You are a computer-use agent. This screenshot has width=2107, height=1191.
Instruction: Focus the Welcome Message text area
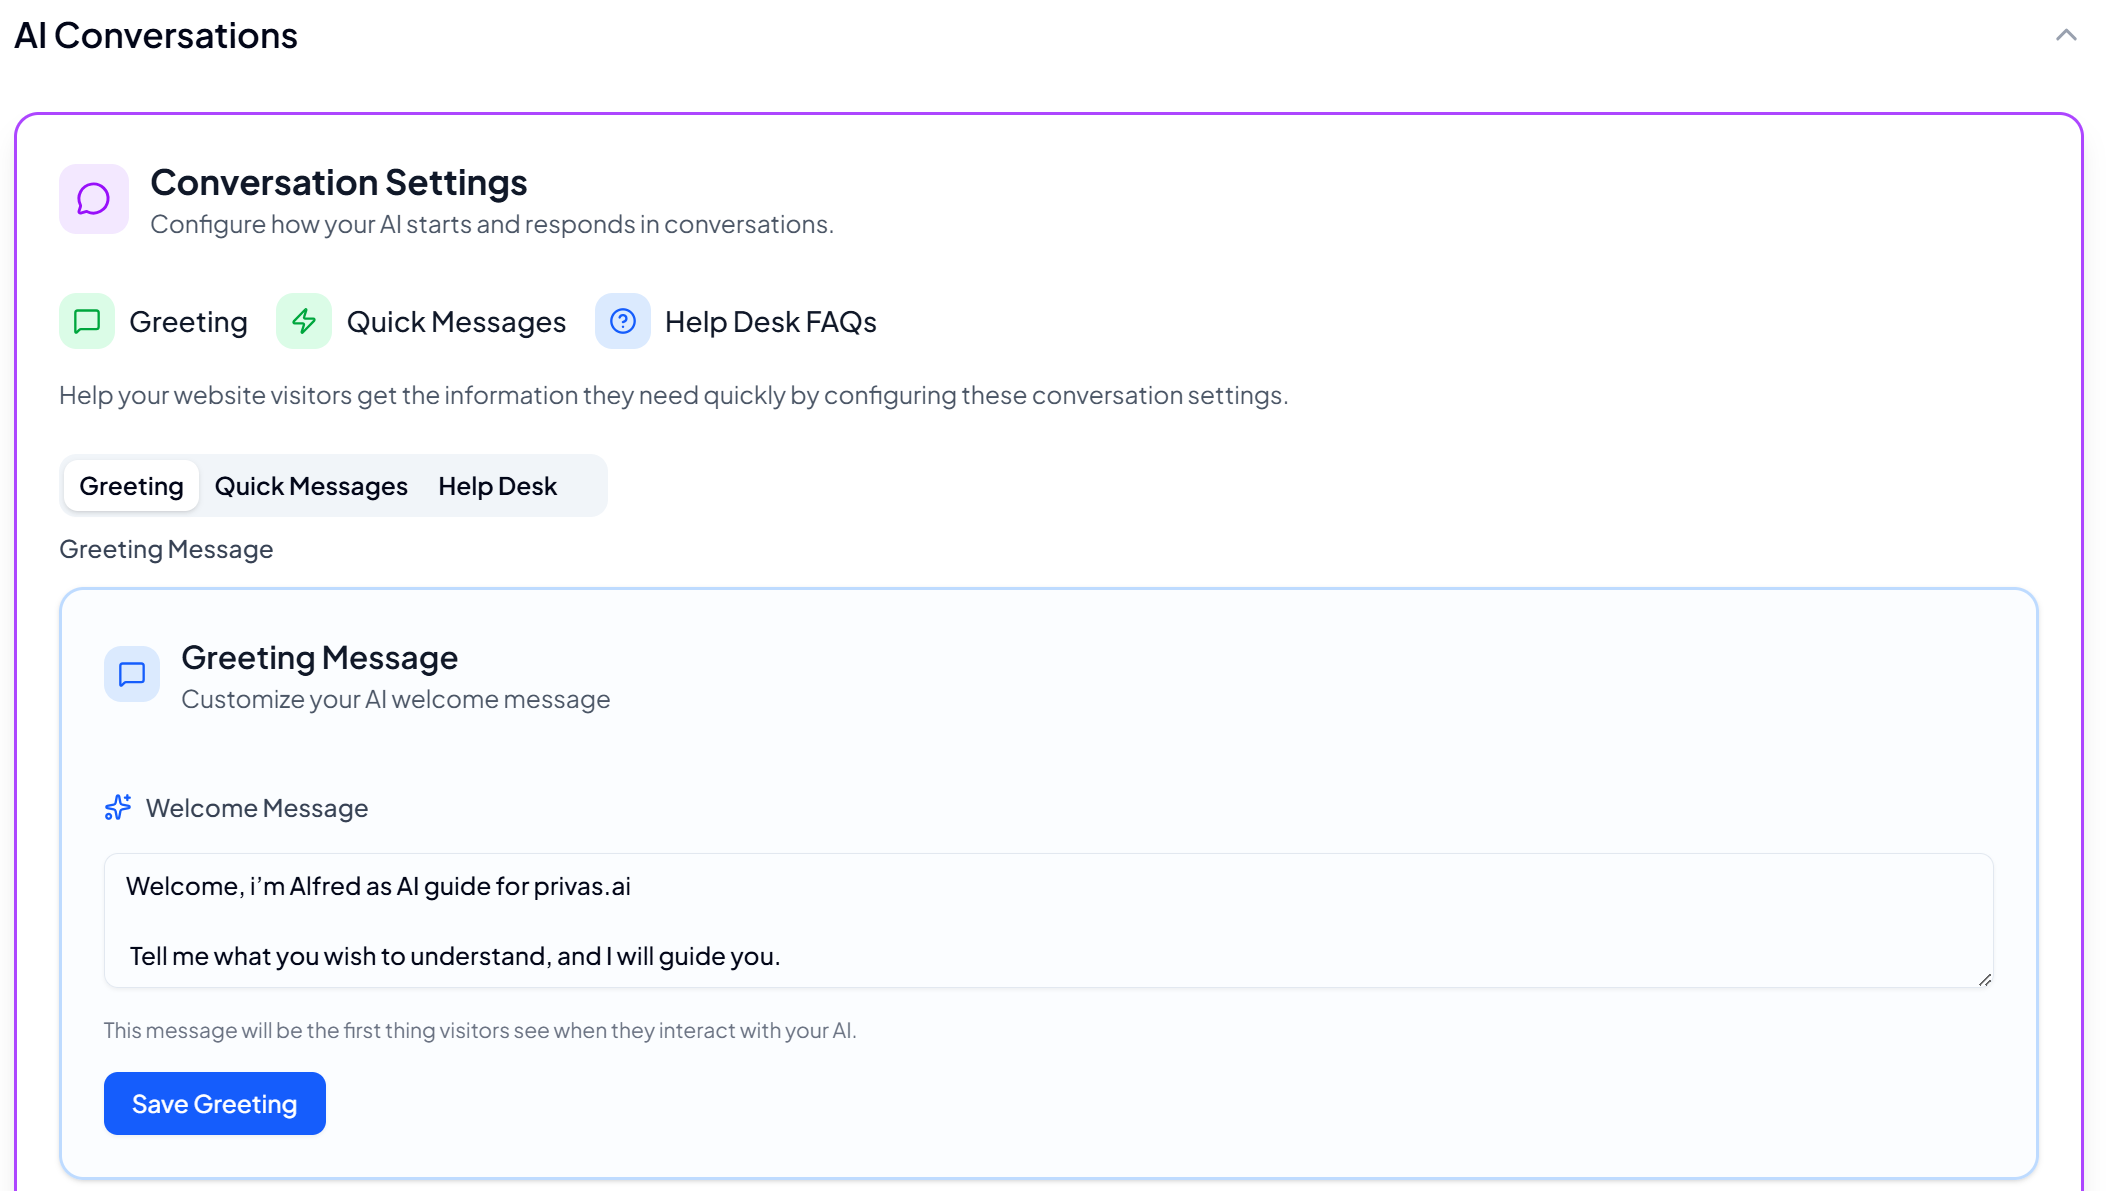click(1048, 920)
